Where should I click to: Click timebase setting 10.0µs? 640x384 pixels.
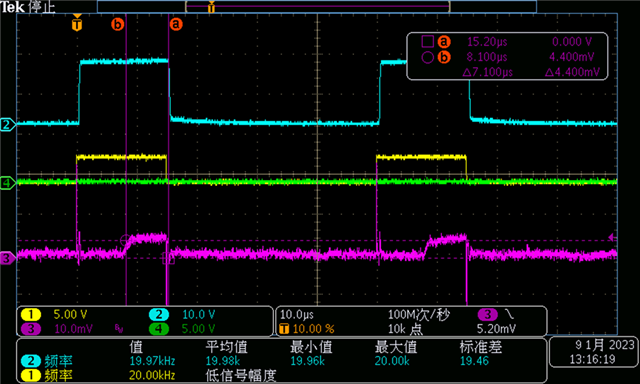click(x=297, y=315)
